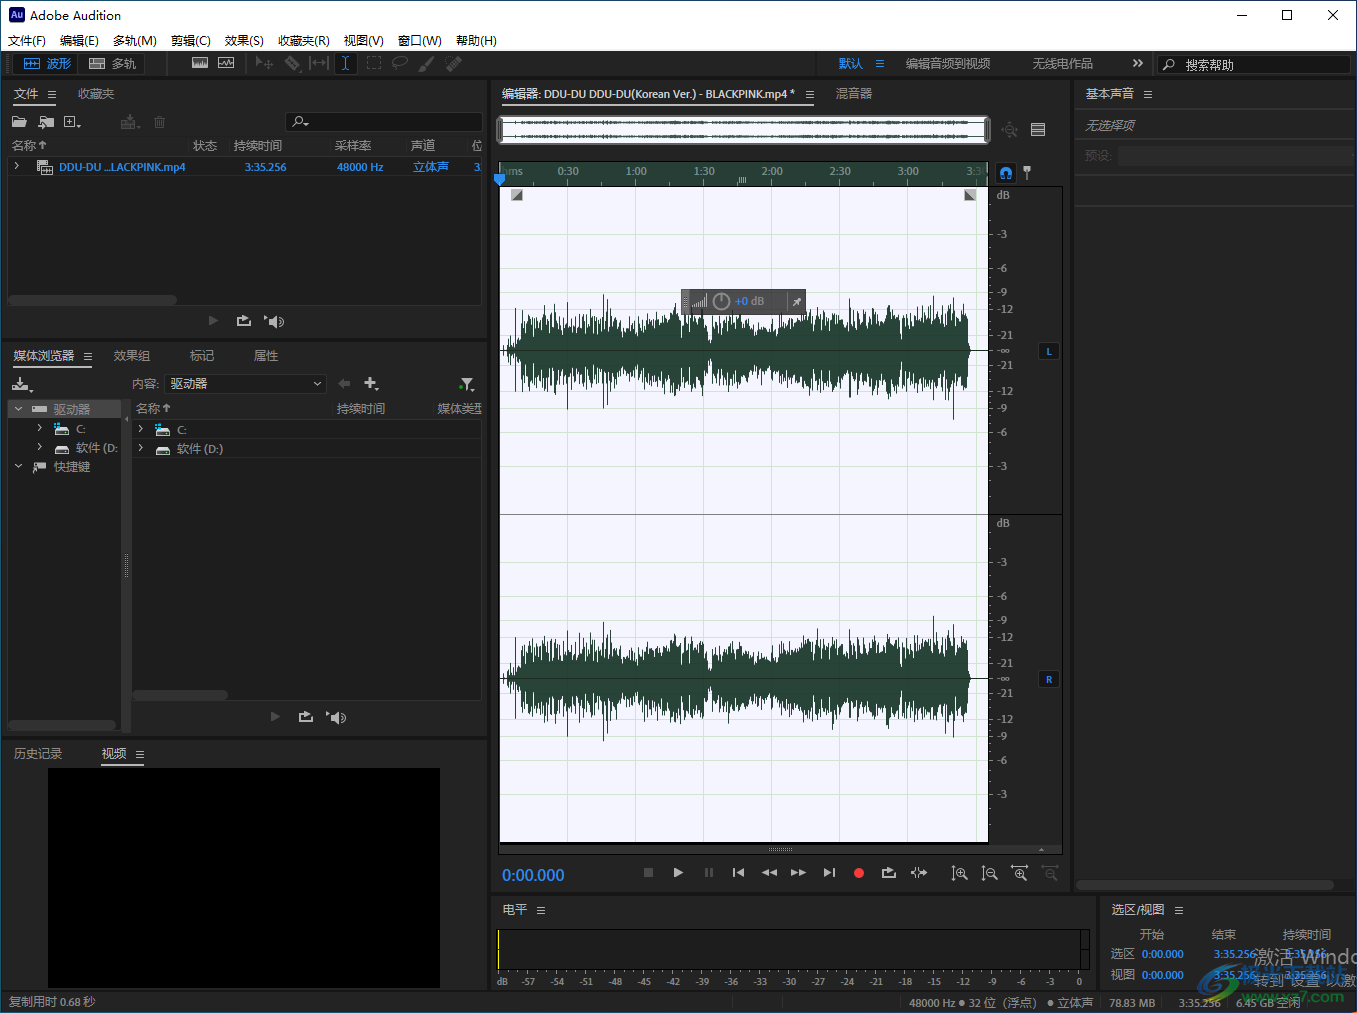
Task: Click the add shortcut plus icon
Action: click(371, 384)
